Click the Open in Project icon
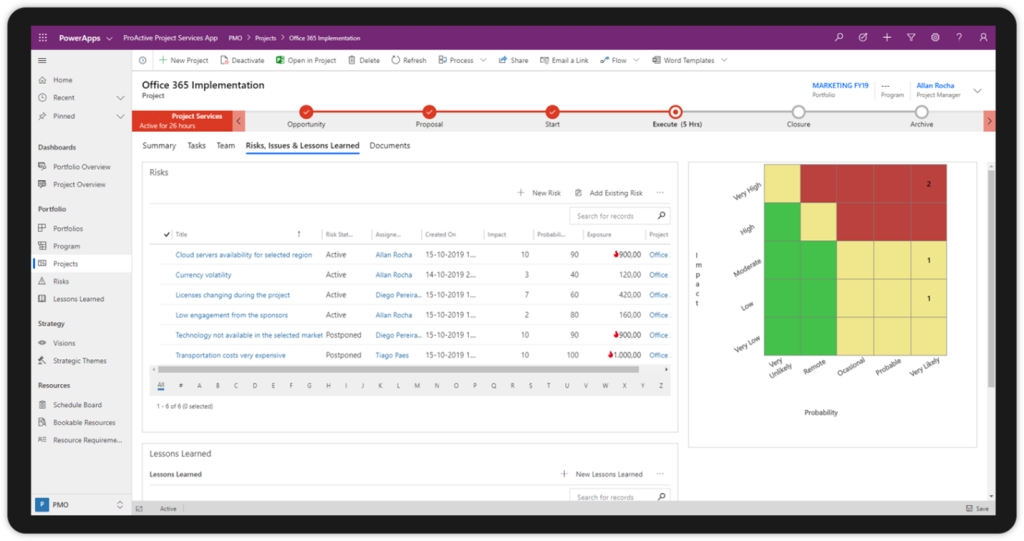1024x541 pixels. pyautogui.click(x=280, y=60)
